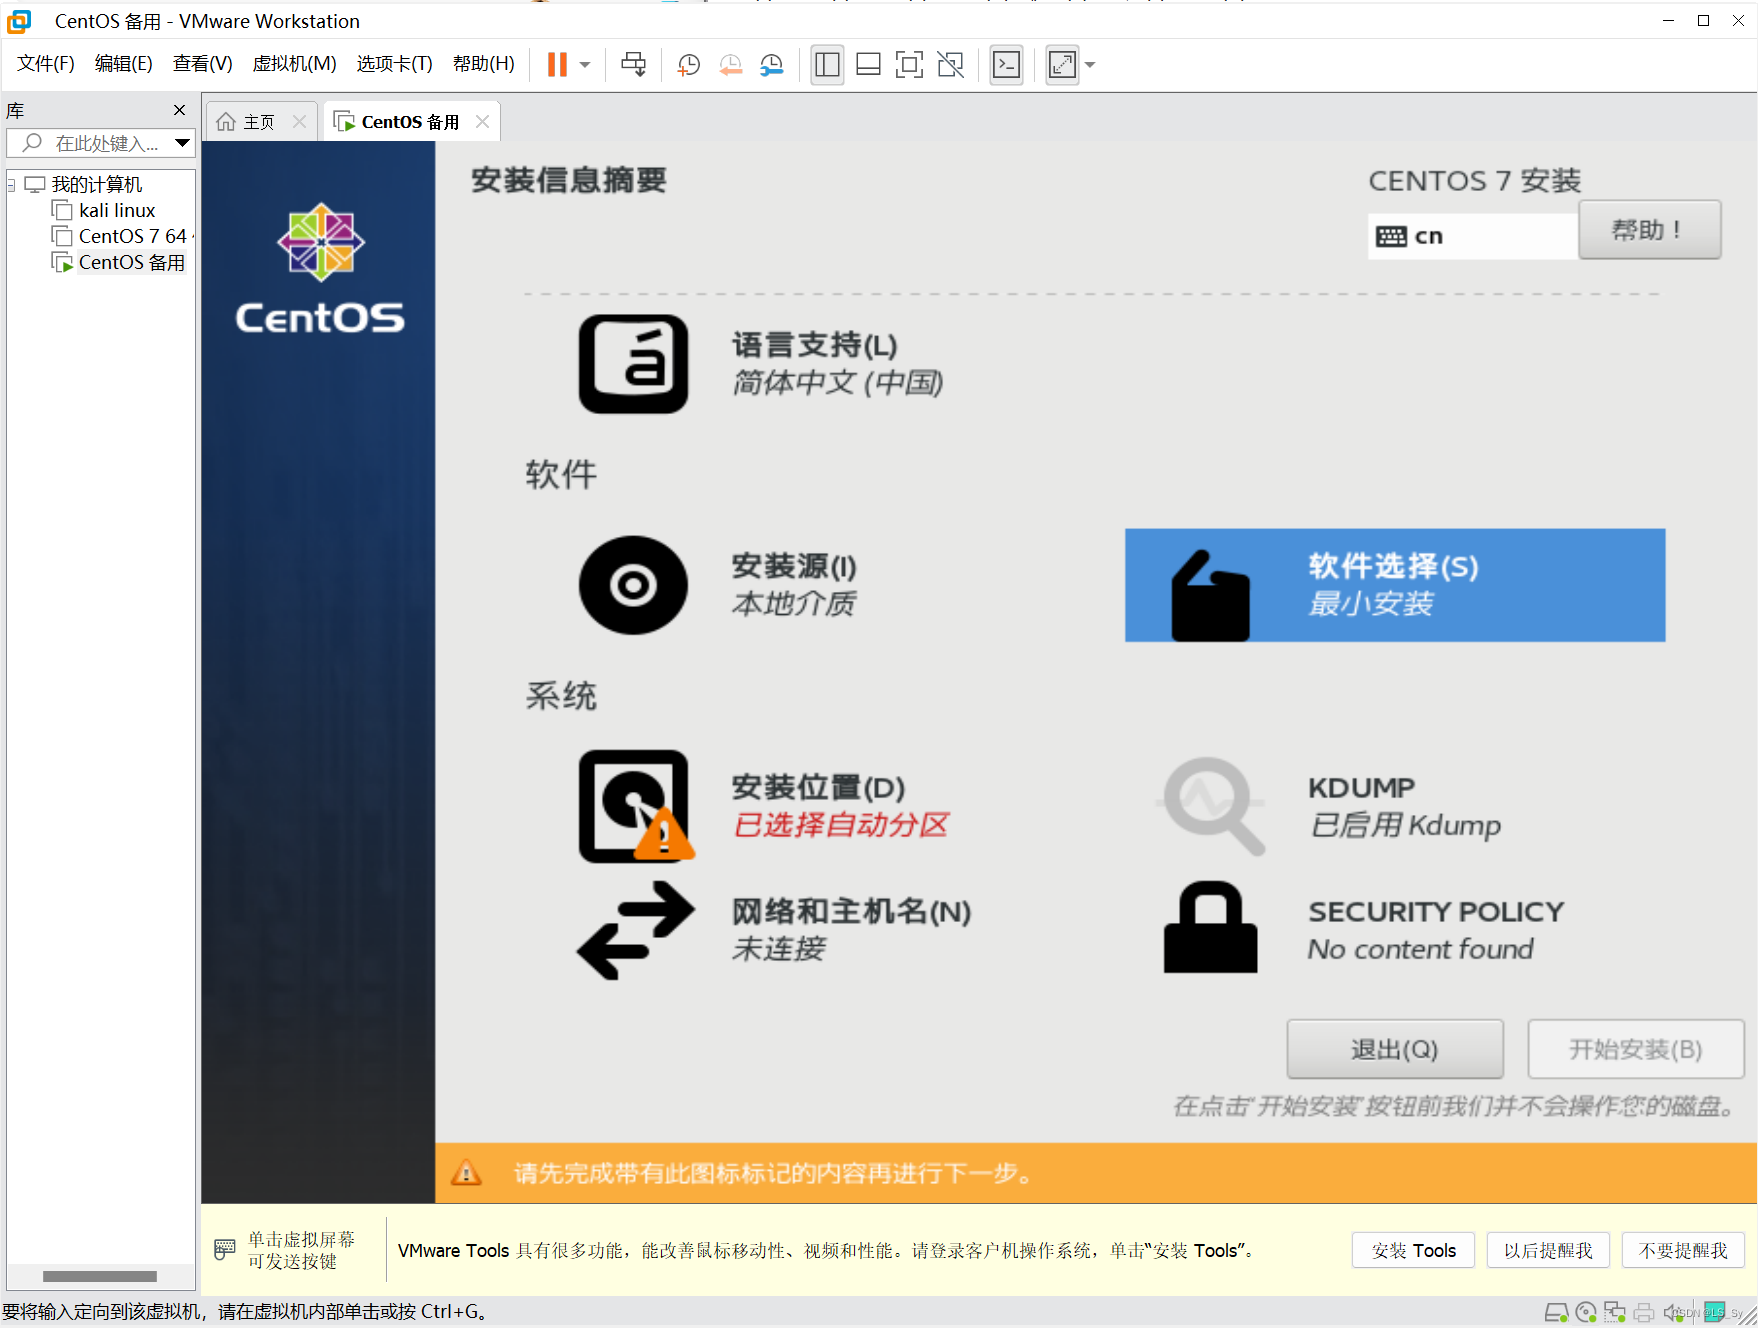Click the 安装 Tools button
The image size is (1758, 1328).
pos(1413,1250)
